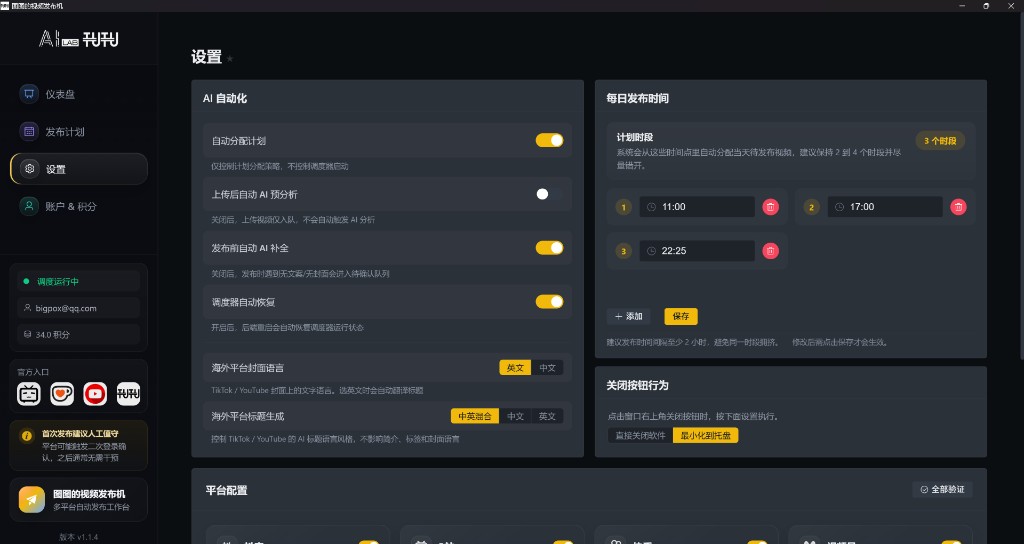Click the clock icon in 22:25 field
1024x544 pixels.
coord(651,251)
